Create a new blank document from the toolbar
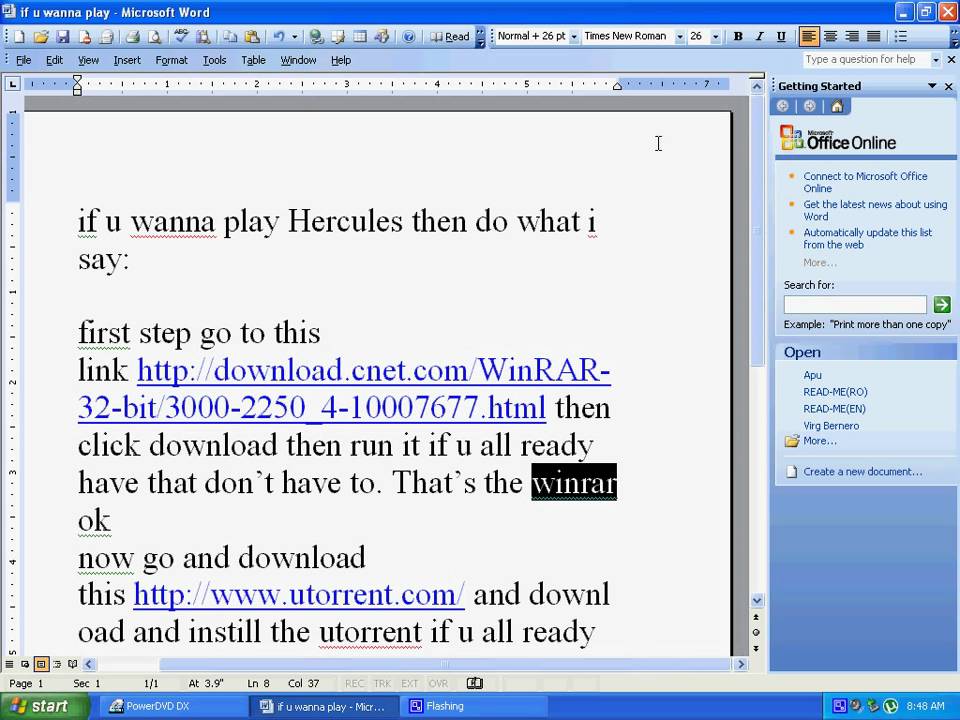The image size is (960, 720). (x=19, y=37)
